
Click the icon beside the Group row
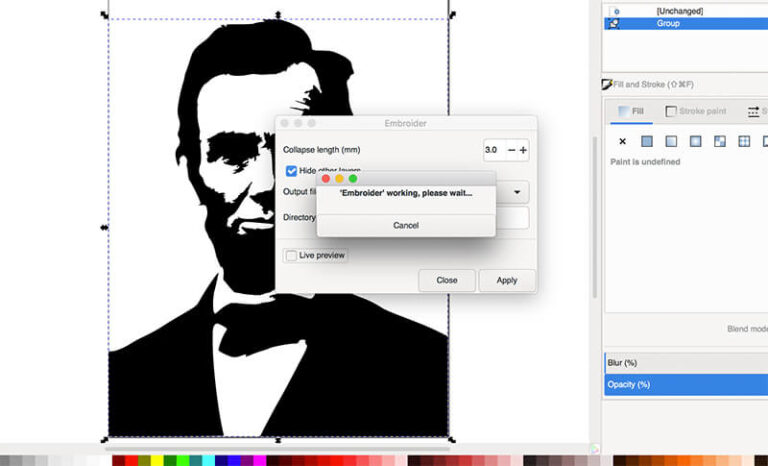(x=614, y=24)
